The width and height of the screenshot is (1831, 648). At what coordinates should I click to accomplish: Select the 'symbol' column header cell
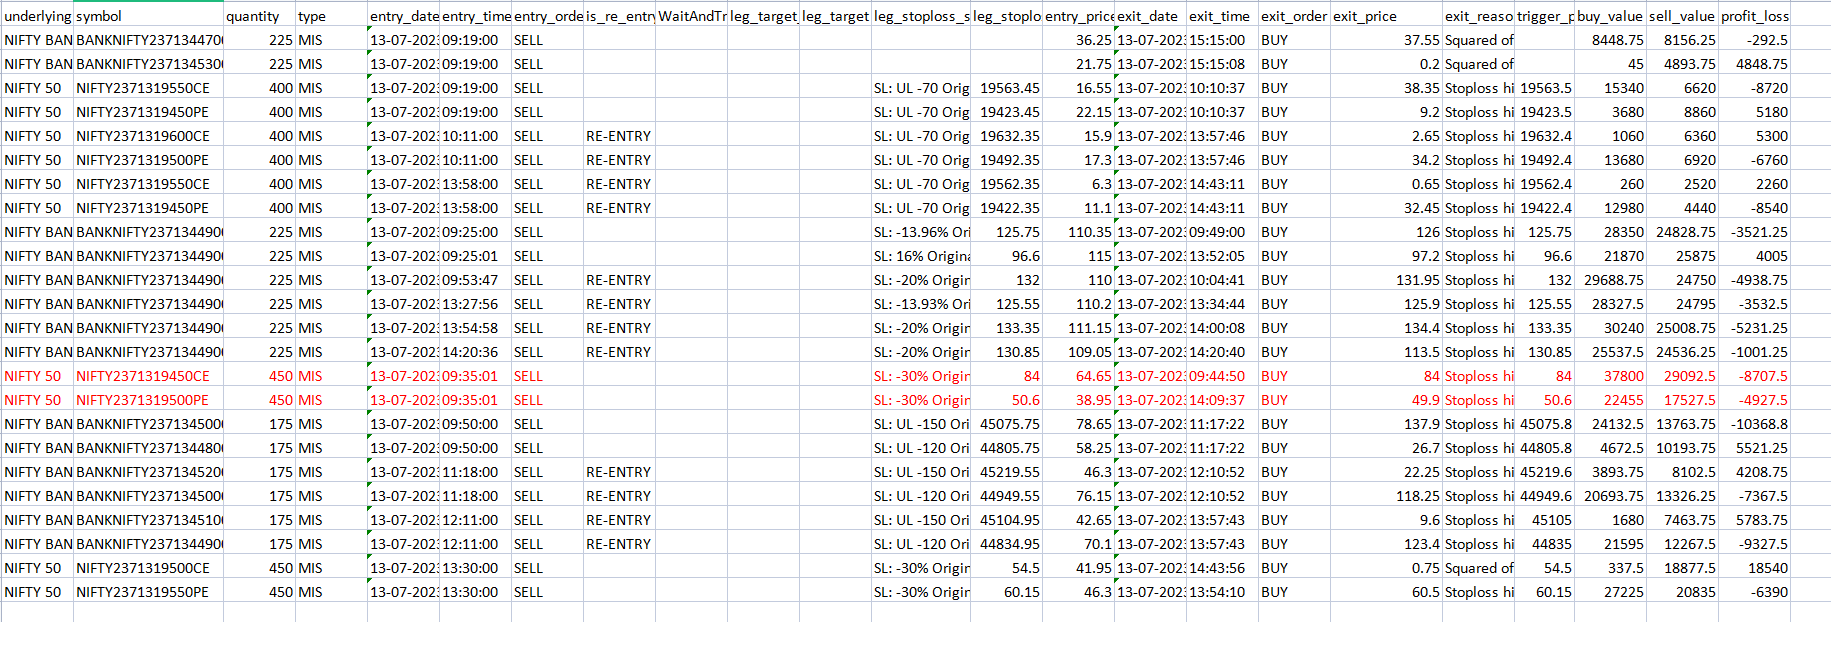point(148,16)
